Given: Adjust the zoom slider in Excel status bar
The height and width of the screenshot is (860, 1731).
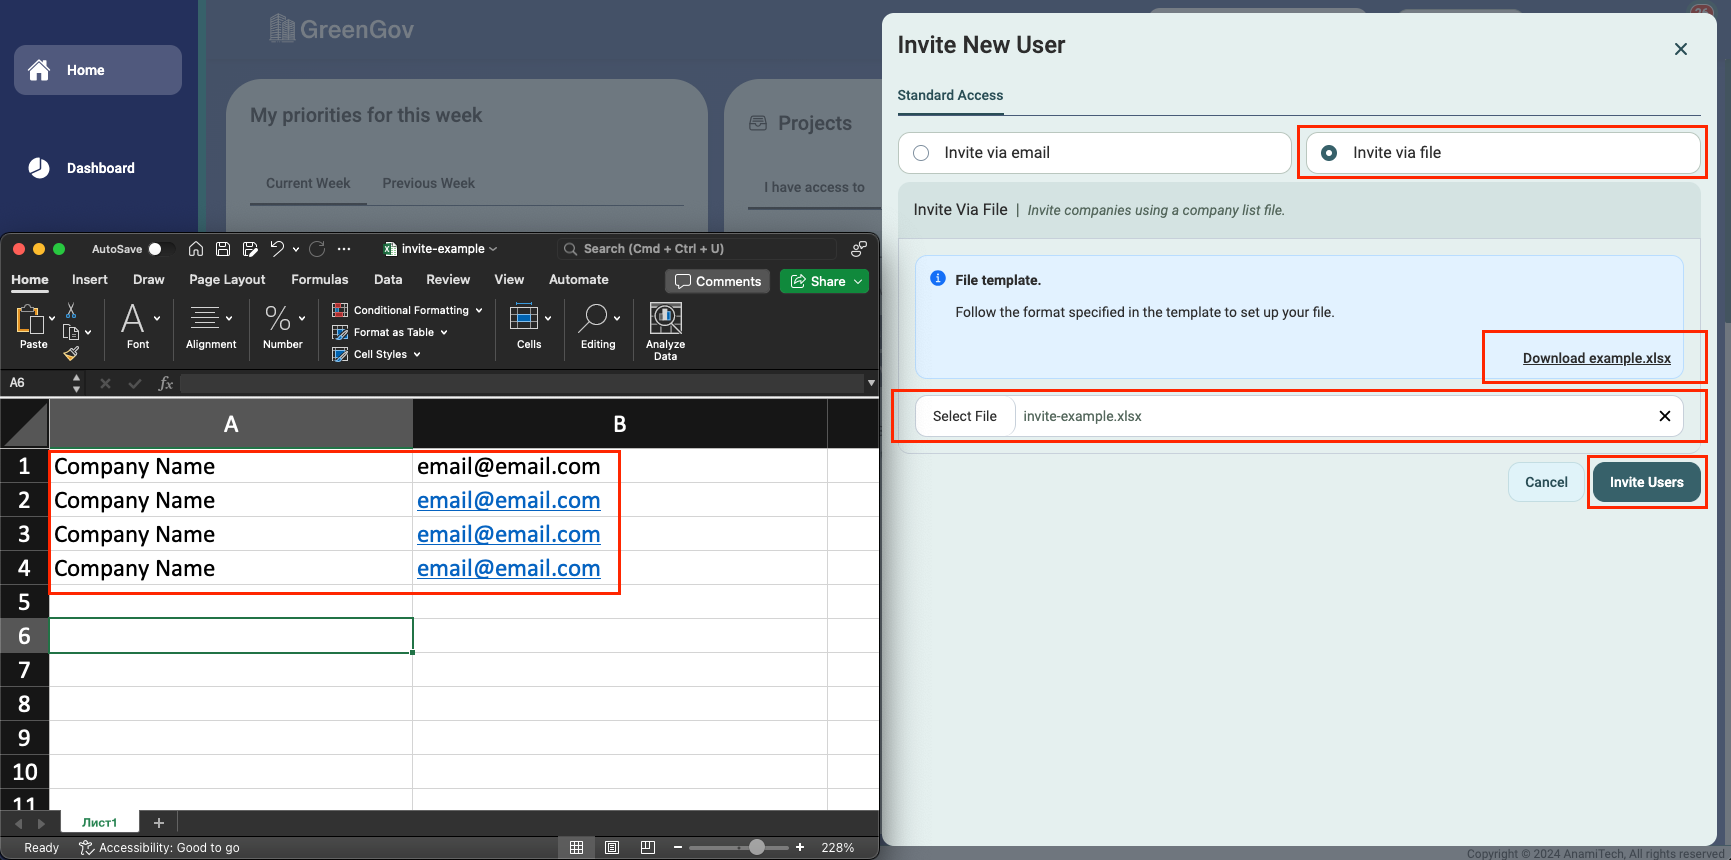Looking at the screenshot, I should (x=757, y=848).
